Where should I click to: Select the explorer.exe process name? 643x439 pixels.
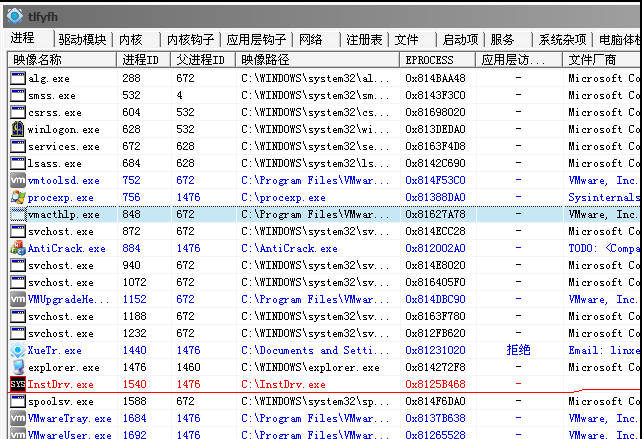coord(64,368)
